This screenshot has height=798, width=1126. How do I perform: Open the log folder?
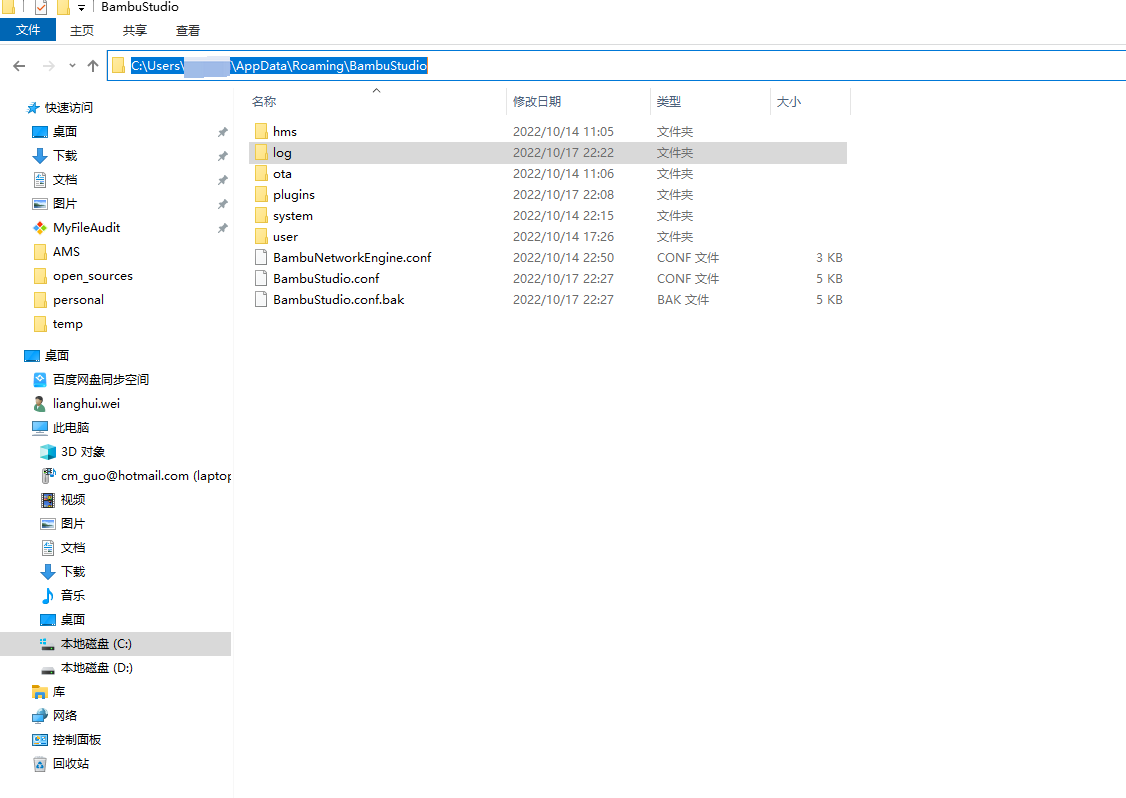(x=284, y=152)
